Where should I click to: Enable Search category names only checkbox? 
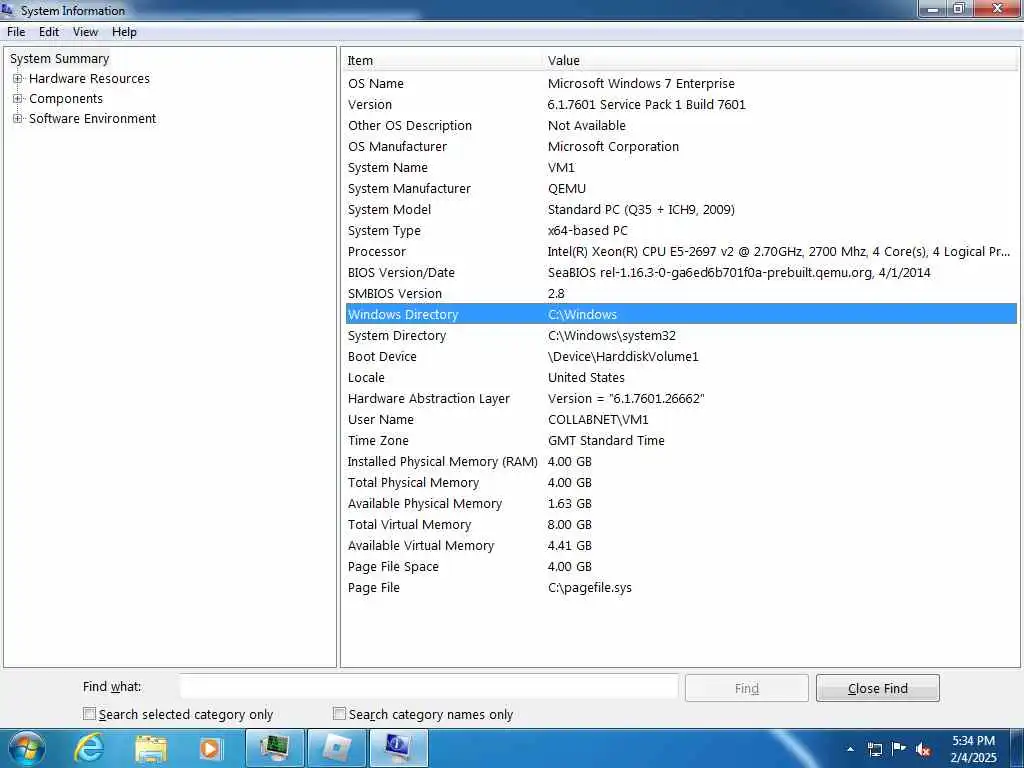coord(339,714)
